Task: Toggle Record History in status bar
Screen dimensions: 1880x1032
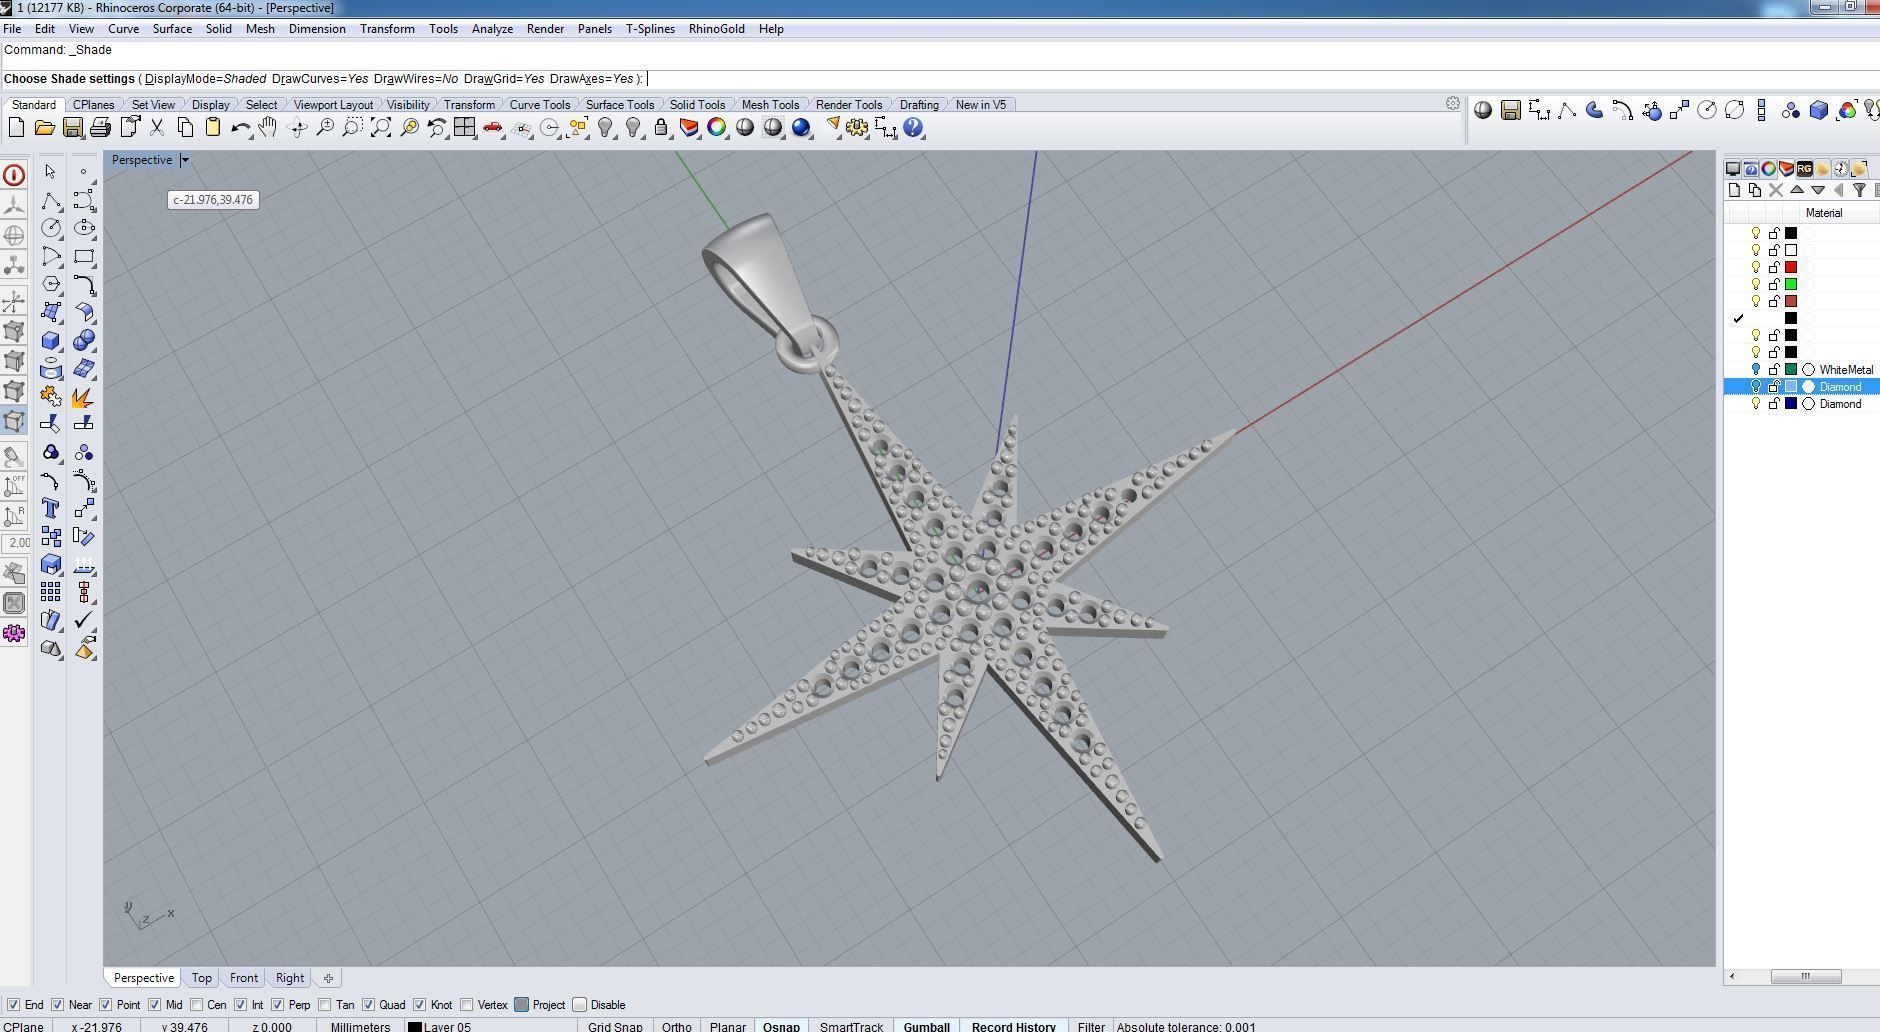Action: point(1013,1026)
